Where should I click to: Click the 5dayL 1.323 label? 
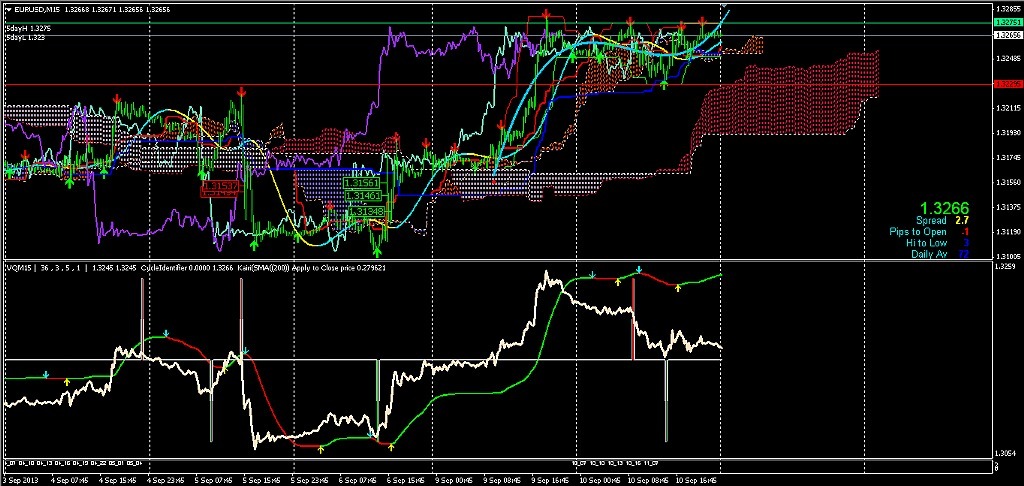point(26,38)
